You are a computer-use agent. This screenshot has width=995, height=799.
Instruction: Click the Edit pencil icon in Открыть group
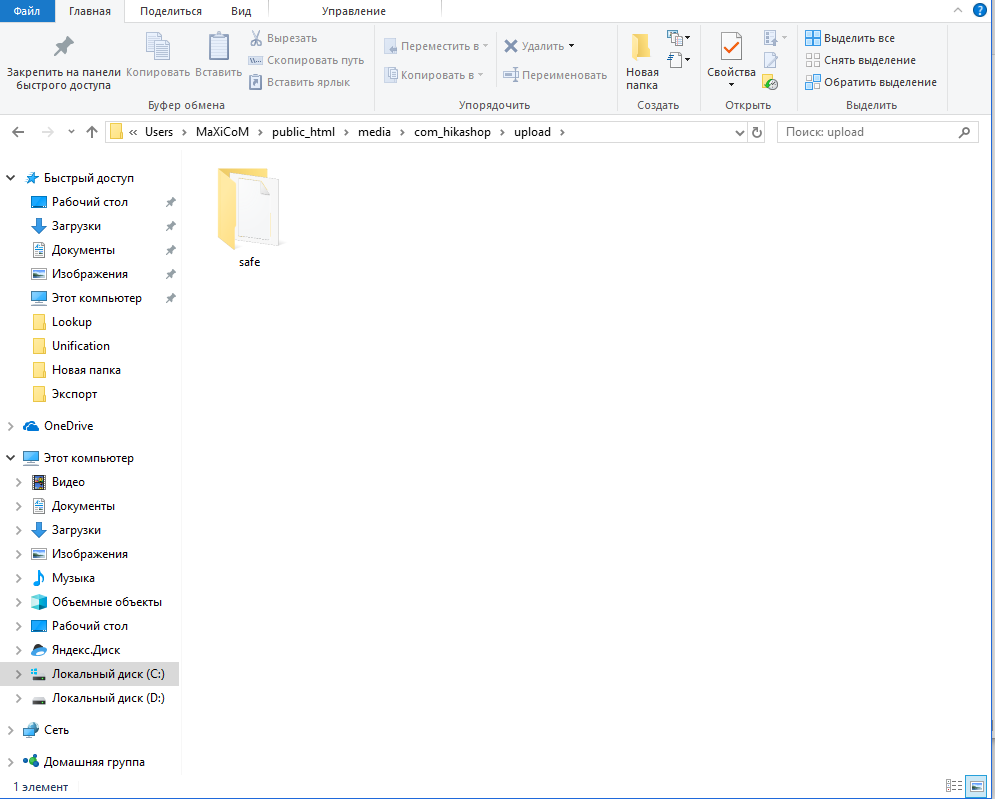[770, 60]
